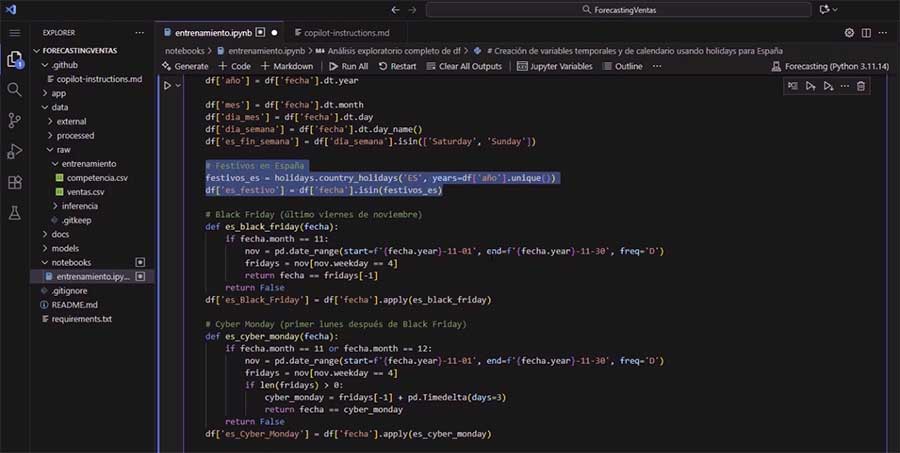Switch to entrenamiento.ipynb tab

213,33
